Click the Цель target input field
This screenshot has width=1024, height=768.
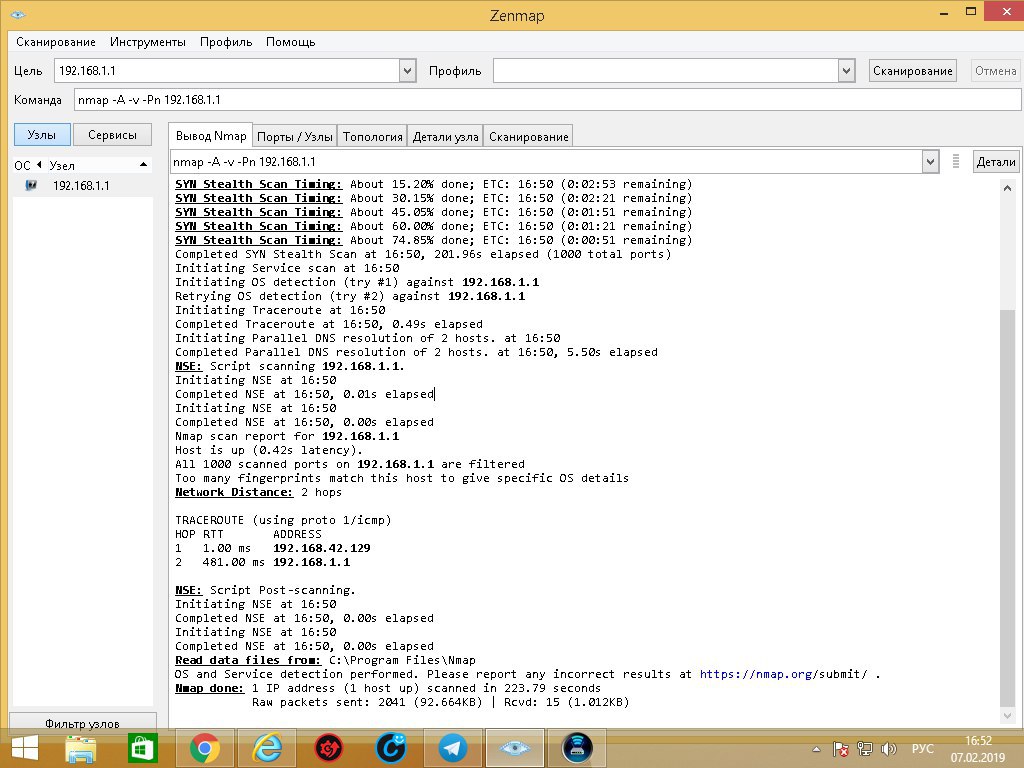tap(227, 71)
